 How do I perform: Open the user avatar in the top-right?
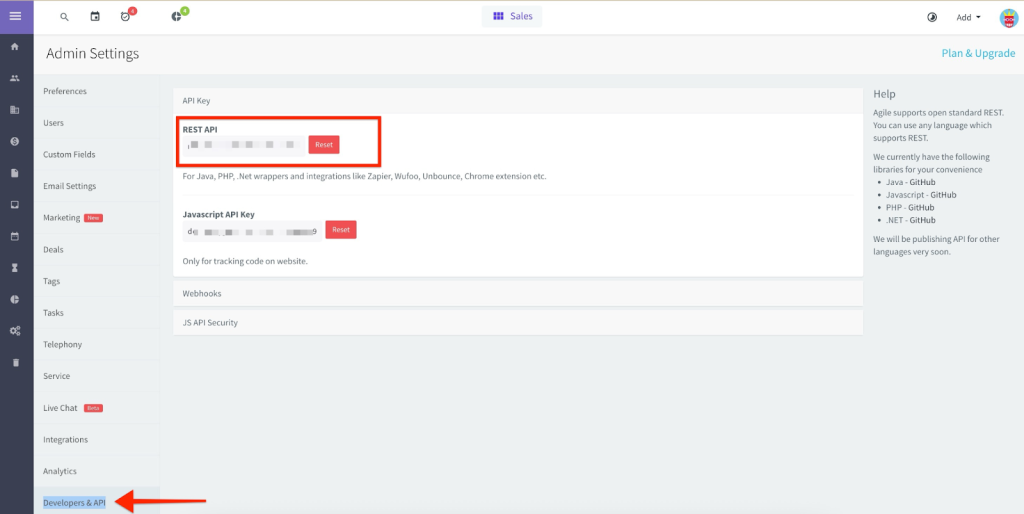(1009, 18)
